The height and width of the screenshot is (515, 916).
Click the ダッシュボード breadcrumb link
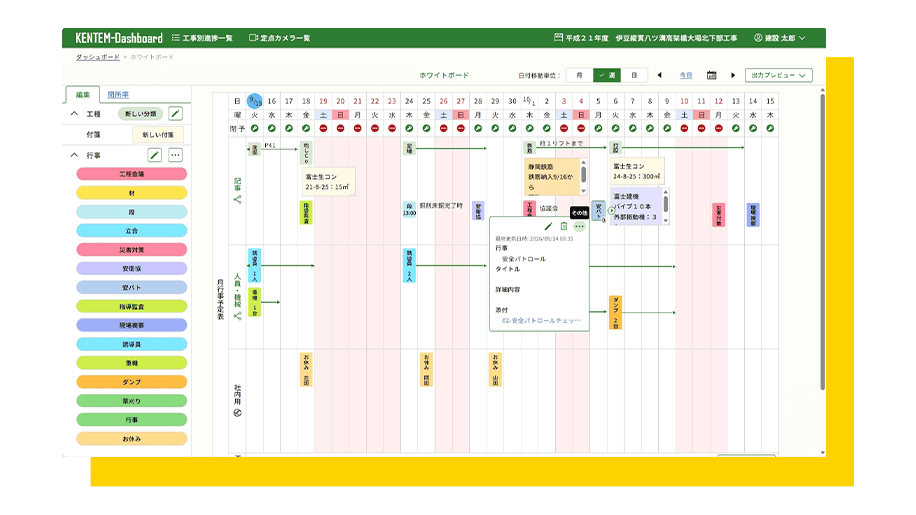(98, 57)
